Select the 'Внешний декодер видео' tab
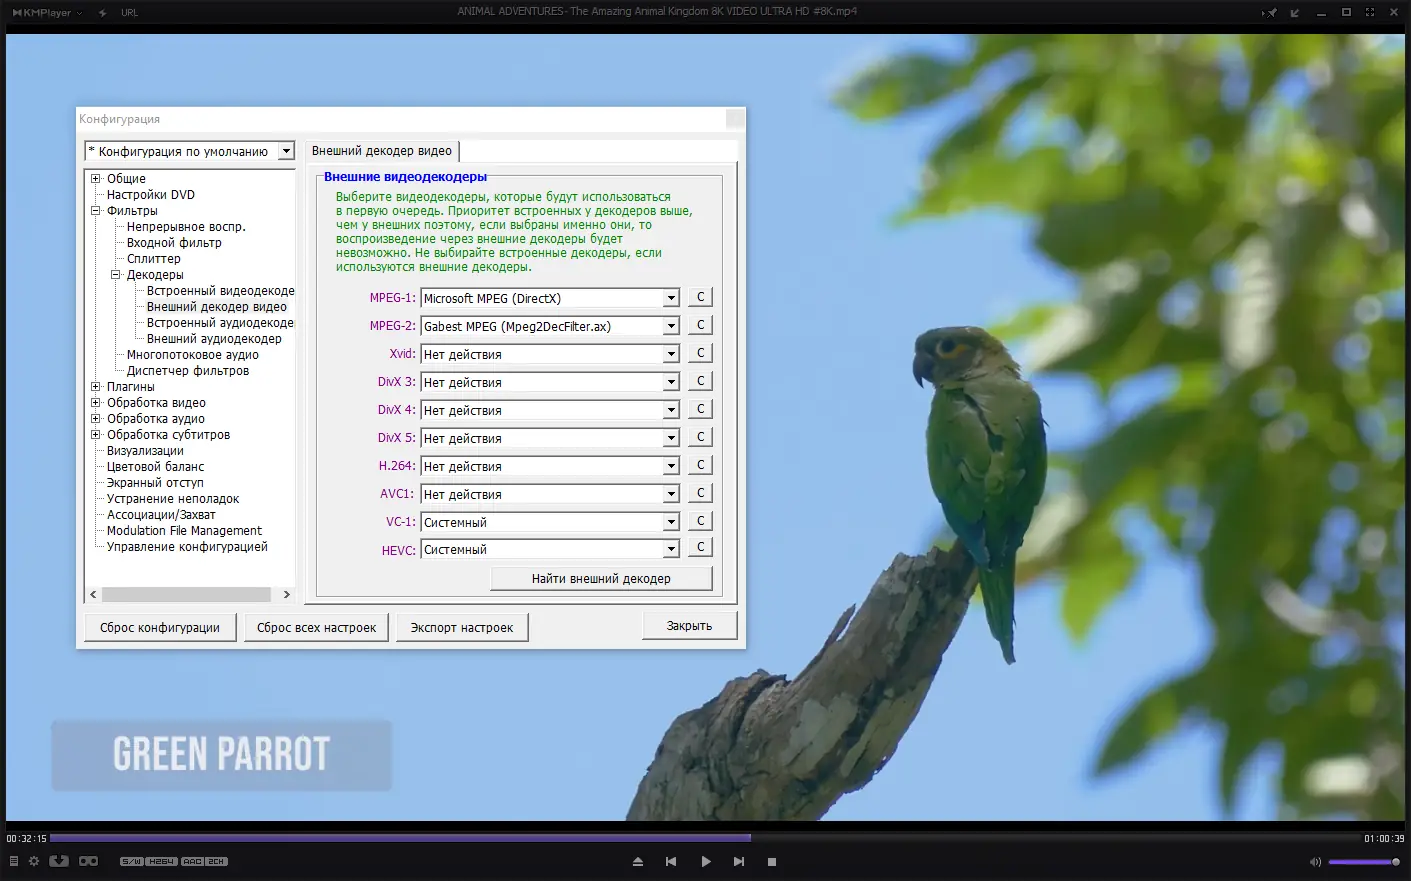 click(x=382, y=151)
